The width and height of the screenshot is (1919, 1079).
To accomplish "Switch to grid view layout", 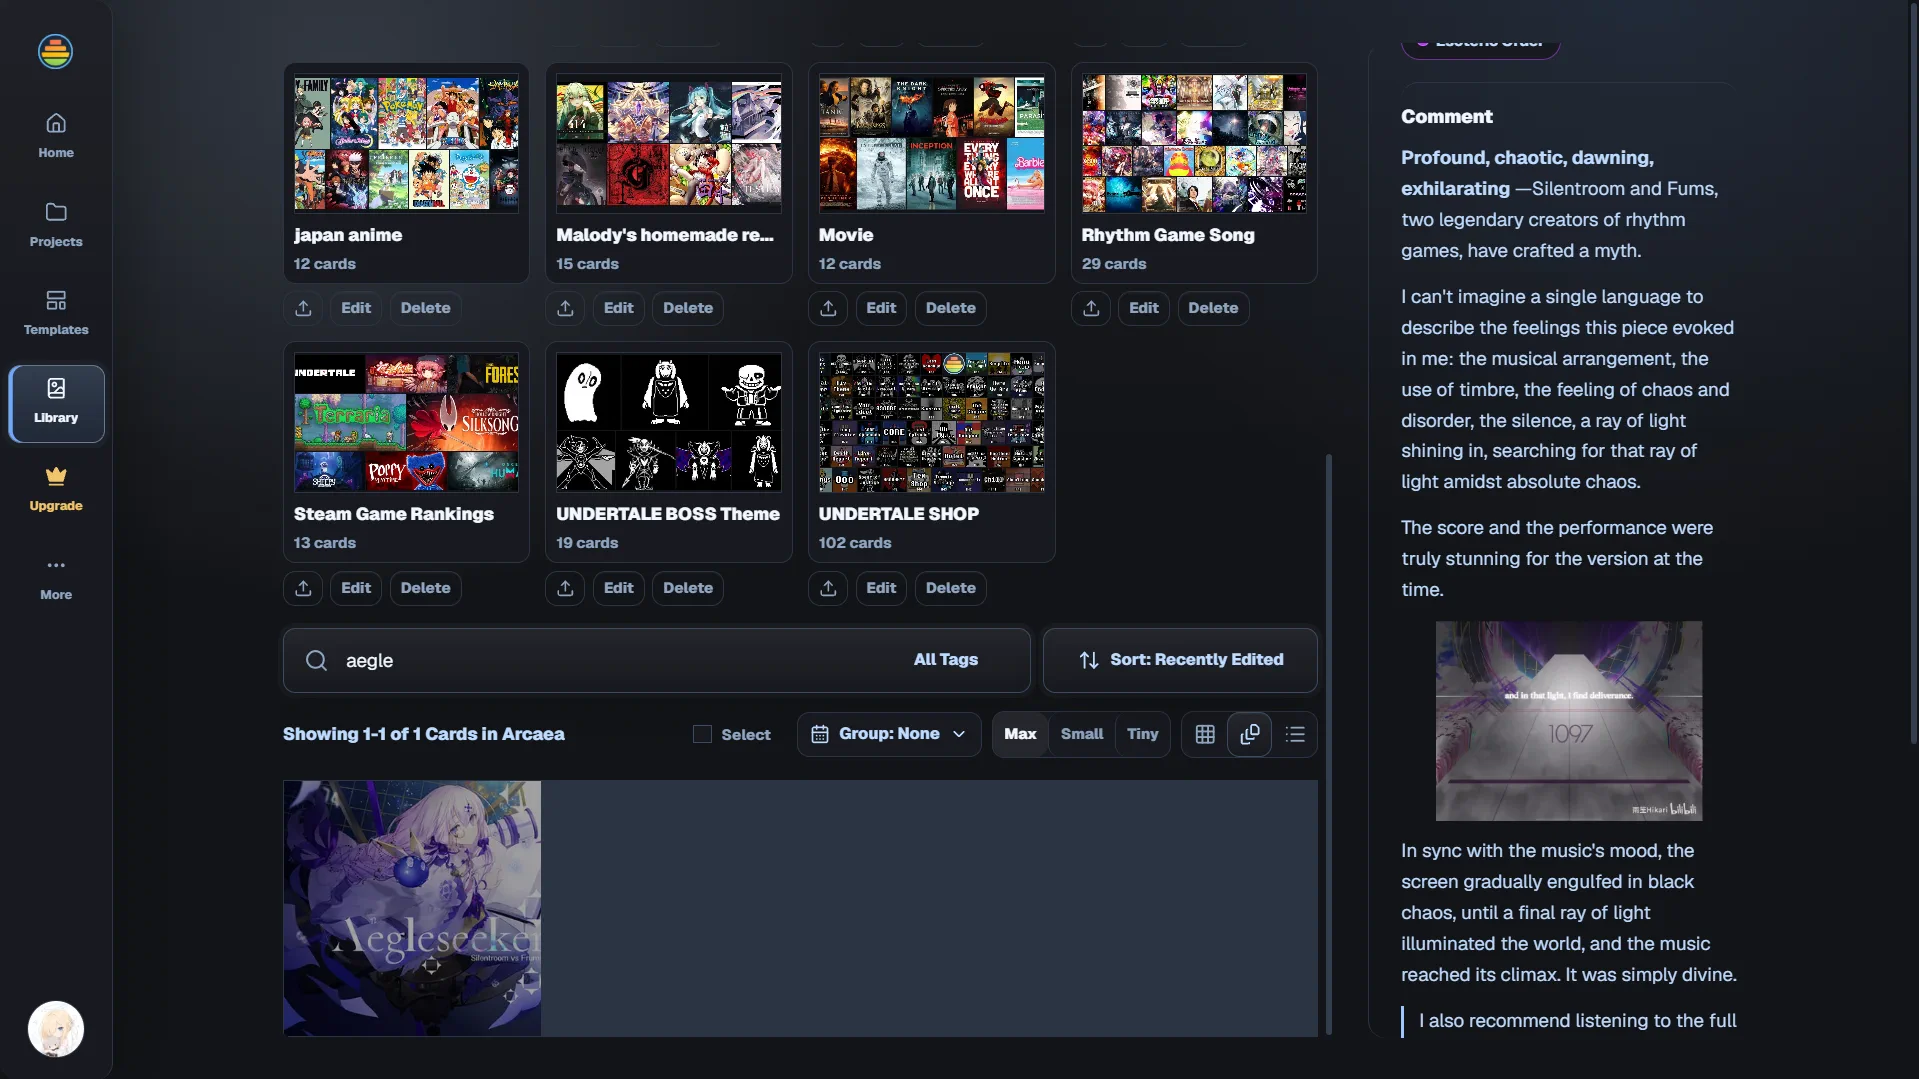I will (x=1205, y=735).
